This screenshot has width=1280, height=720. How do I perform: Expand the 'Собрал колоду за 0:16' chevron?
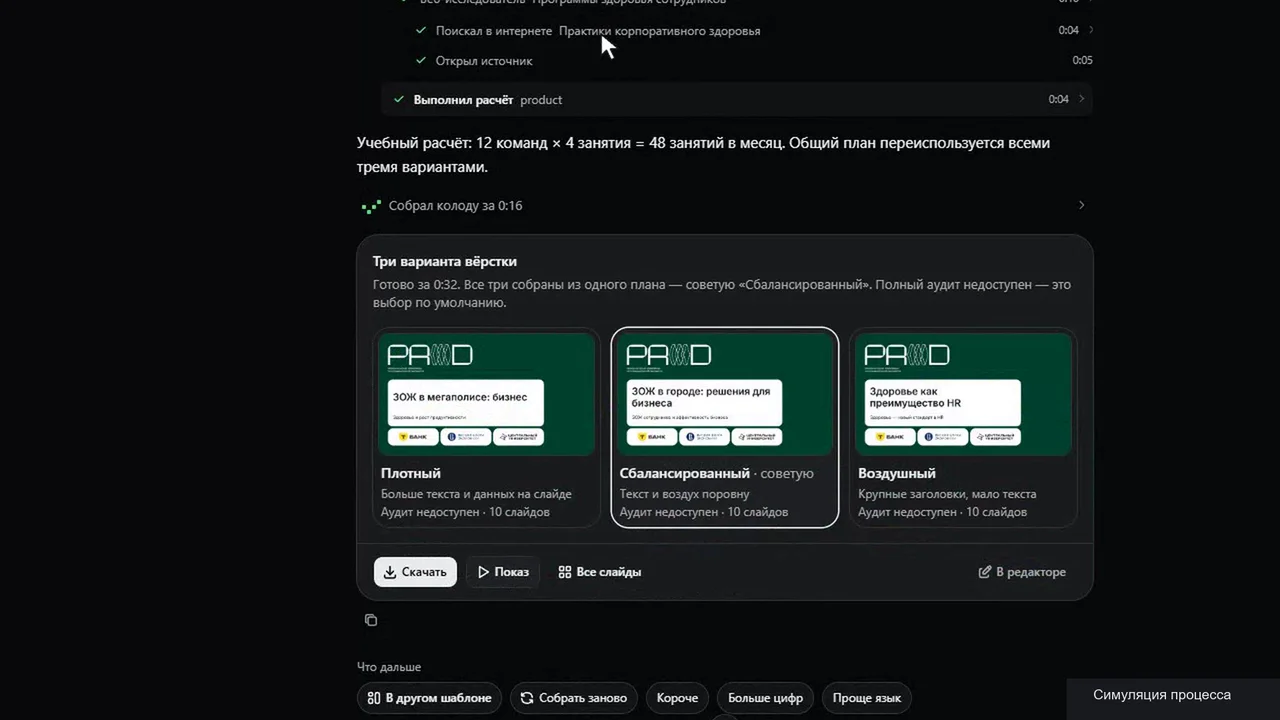point(1081,205)
